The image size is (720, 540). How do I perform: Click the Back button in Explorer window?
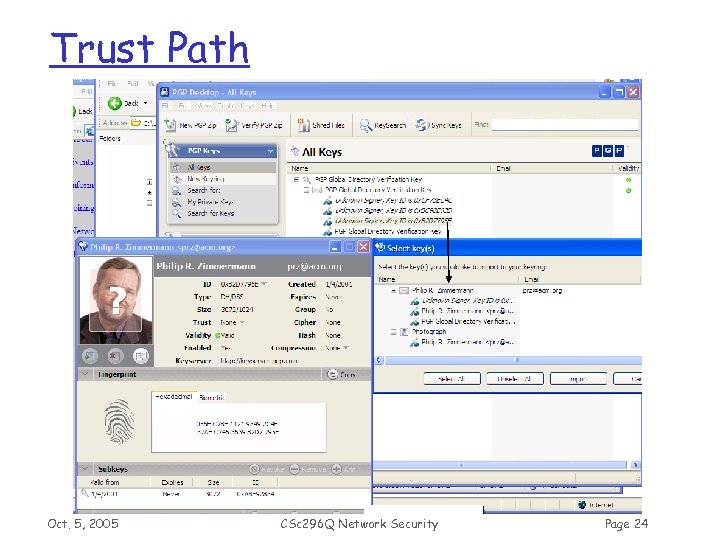pyautogui.click(x=124, y=103)
